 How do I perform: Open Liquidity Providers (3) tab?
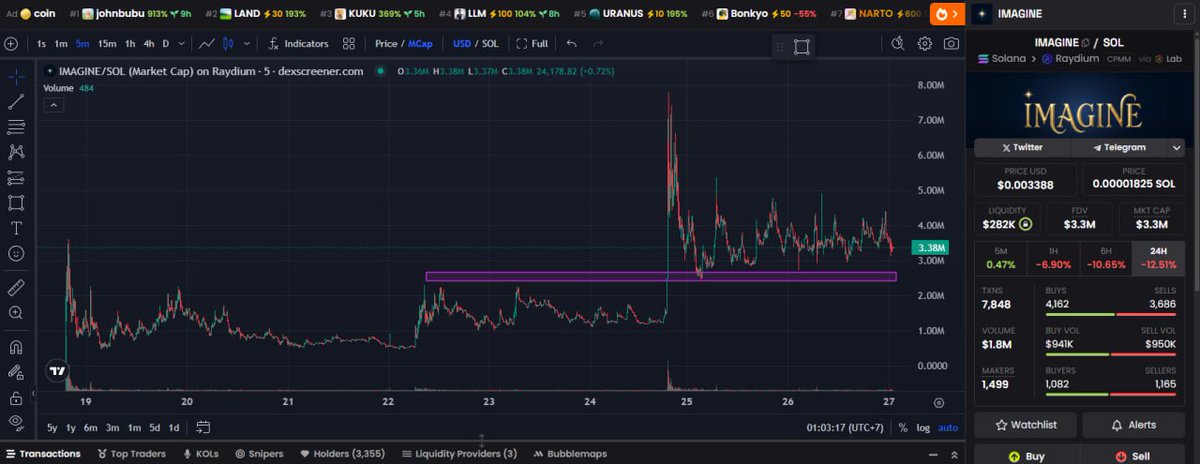point(459,453)
